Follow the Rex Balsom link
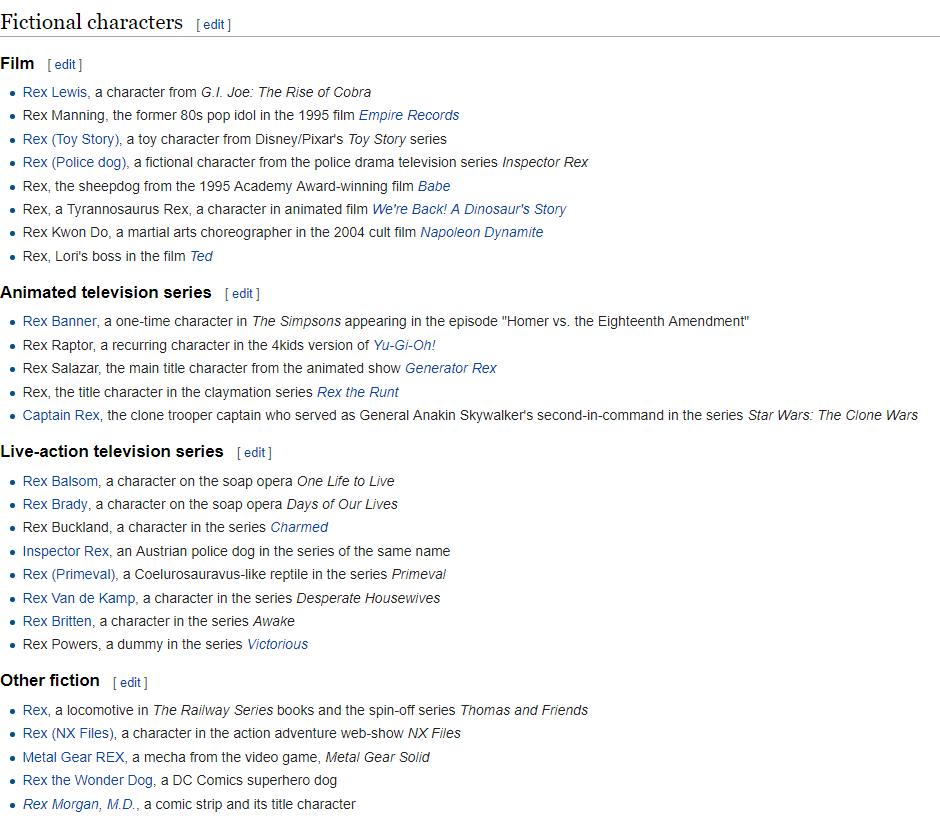 click(x=60, y=482)
